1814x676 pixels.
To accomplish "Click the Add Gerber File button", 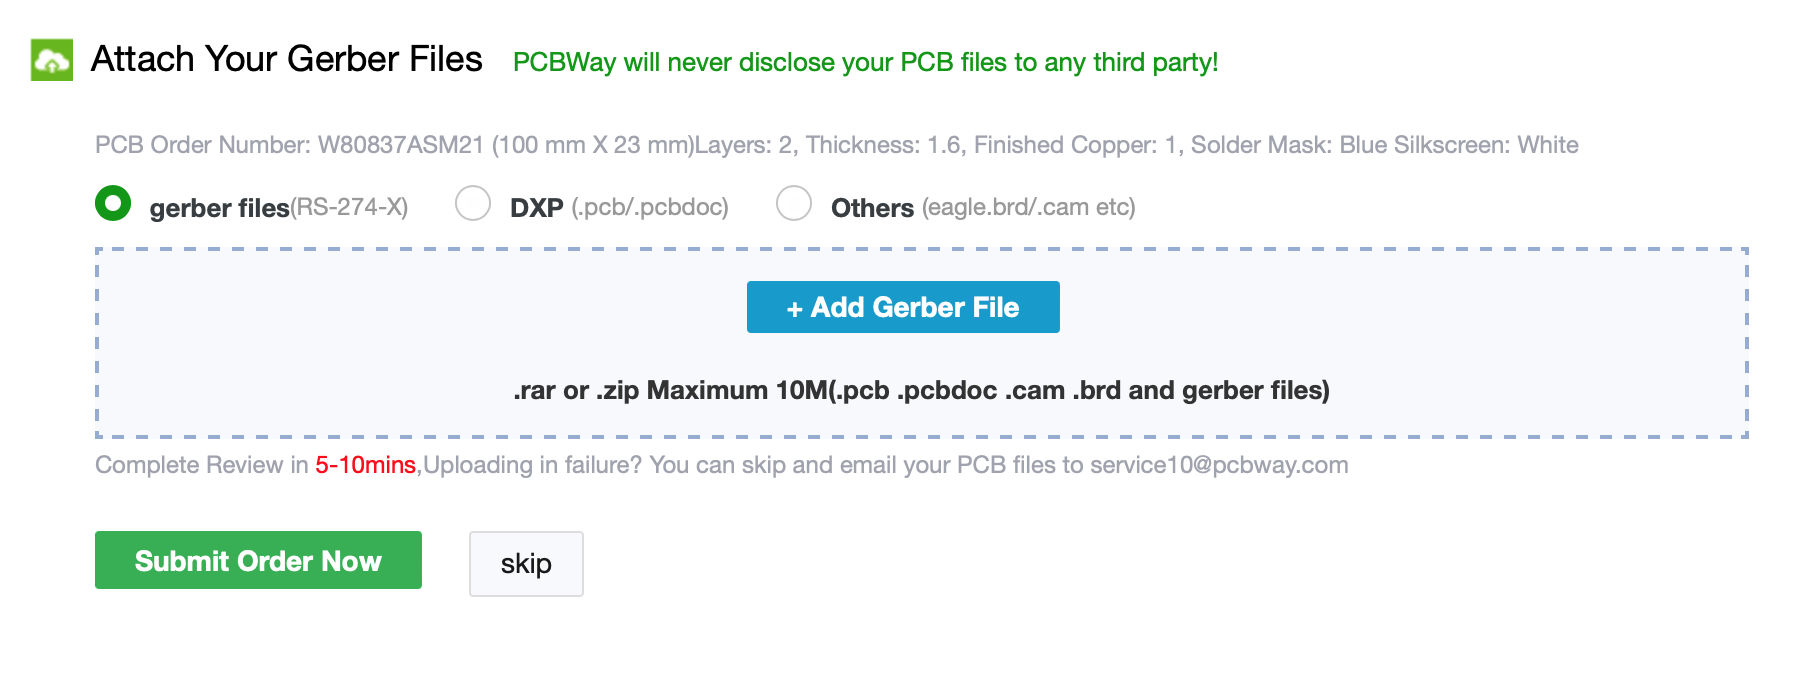I will pos(903,307).
